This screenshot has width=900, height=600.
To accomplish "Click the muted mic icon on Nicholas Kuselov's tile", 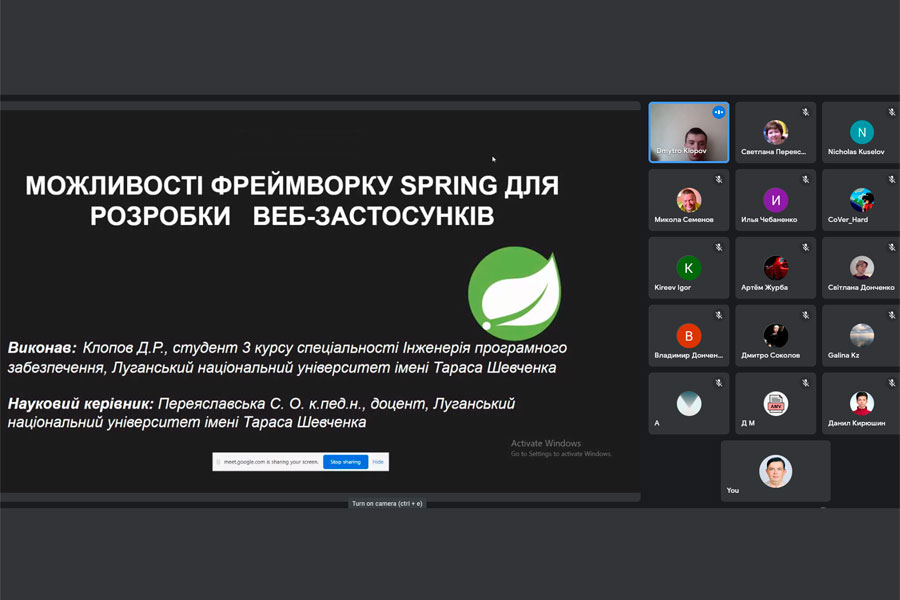I will click(x=892, y=112).
